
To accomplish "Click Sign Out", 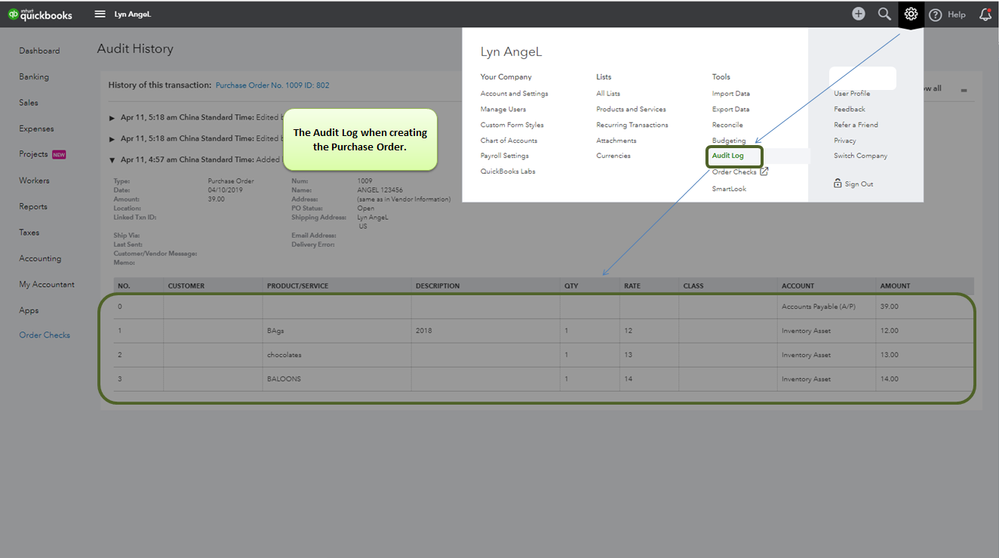I will 859,184.
